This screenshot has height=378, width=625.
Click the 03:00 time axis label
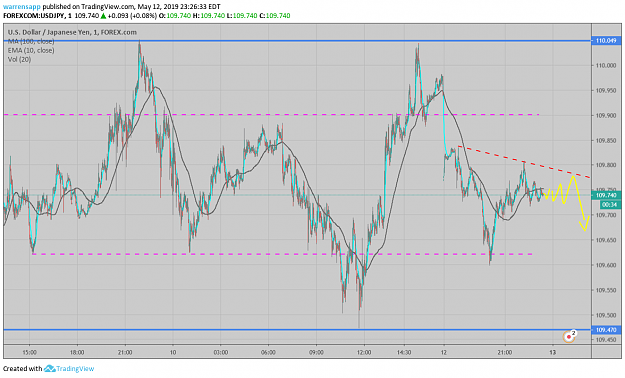pos(220,352)
